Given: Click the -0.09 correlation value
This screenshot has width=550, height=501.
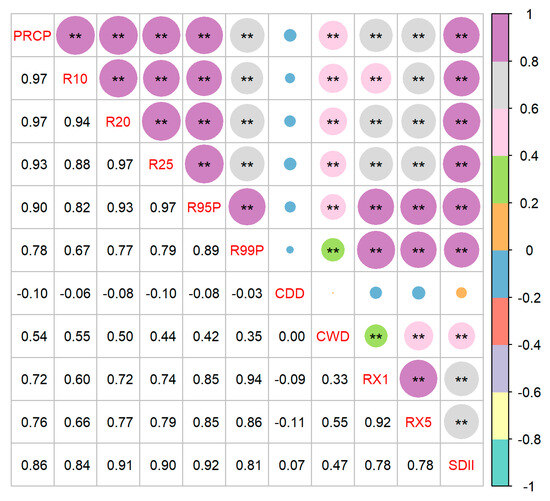Looking at the screenshot, I should 290,380.
